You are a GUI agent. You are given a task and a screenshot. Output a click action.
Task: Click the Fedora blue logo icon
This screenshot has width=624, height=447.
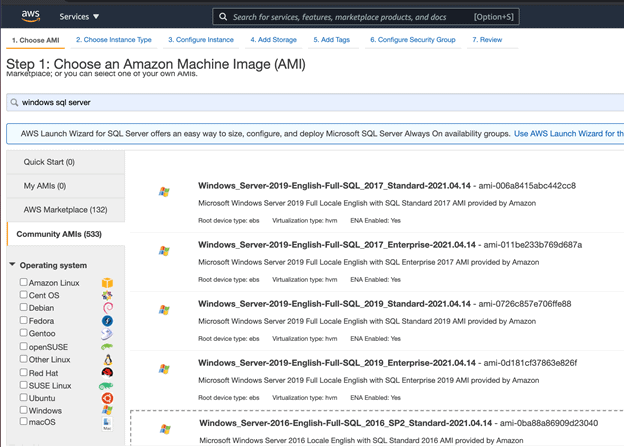point(107,321)
